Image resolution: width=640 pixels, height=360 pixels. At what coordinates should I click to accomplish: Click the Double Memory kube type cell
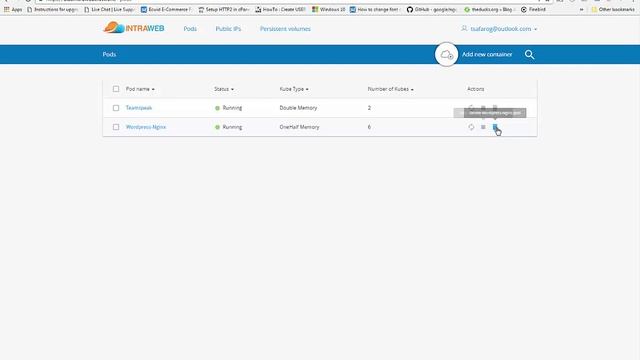[298, 108]
